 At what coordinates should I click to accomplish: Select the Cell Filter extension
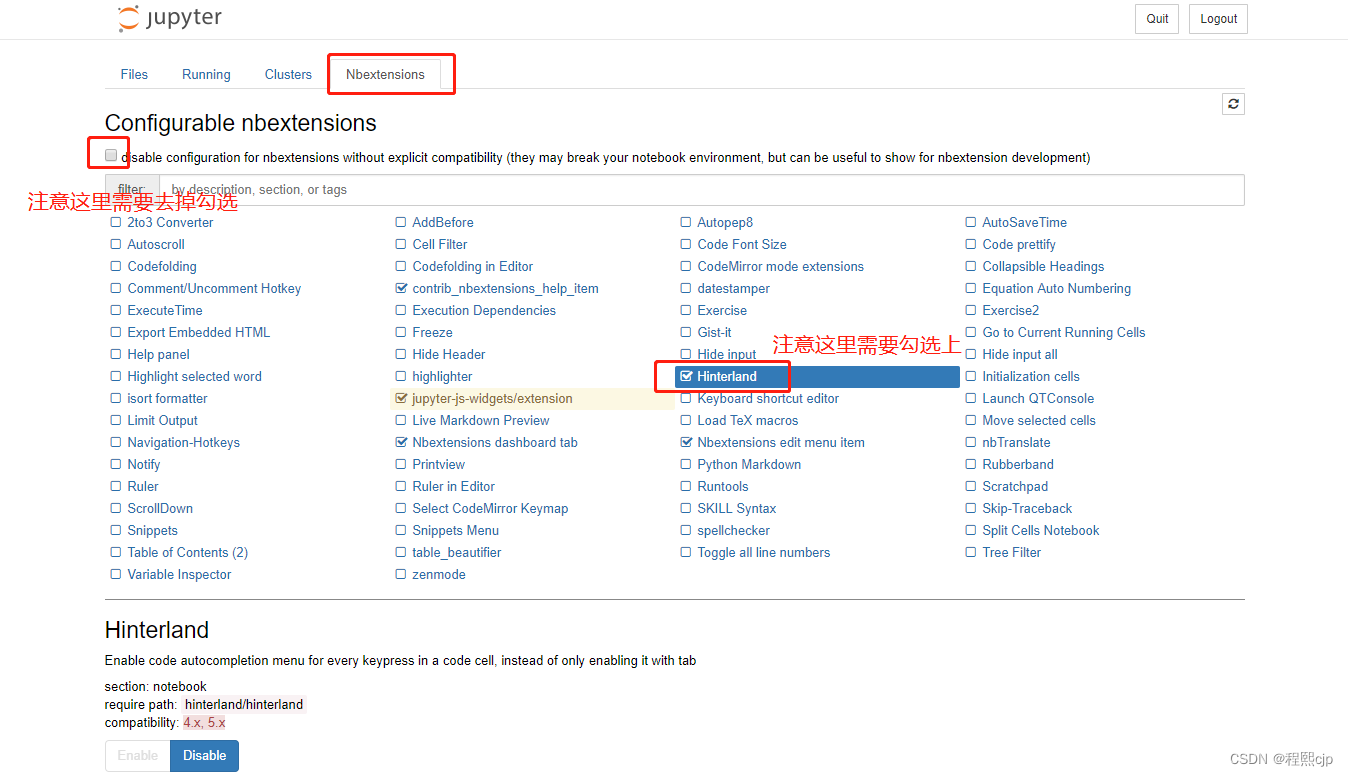coord(439,244)
